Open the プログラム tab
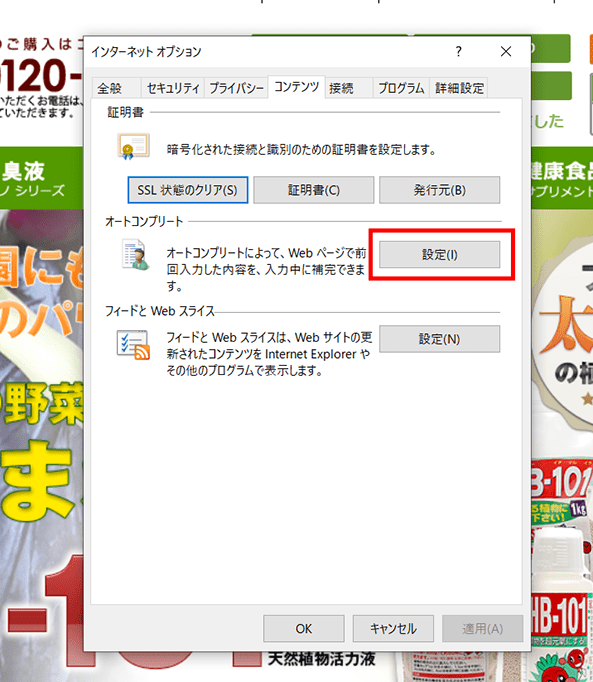The width and height of the screenshot is (593, 682). 401,88
